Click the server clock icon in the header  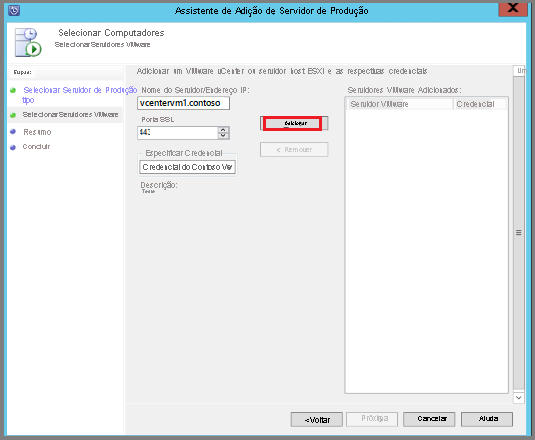(x=28, y=42)
